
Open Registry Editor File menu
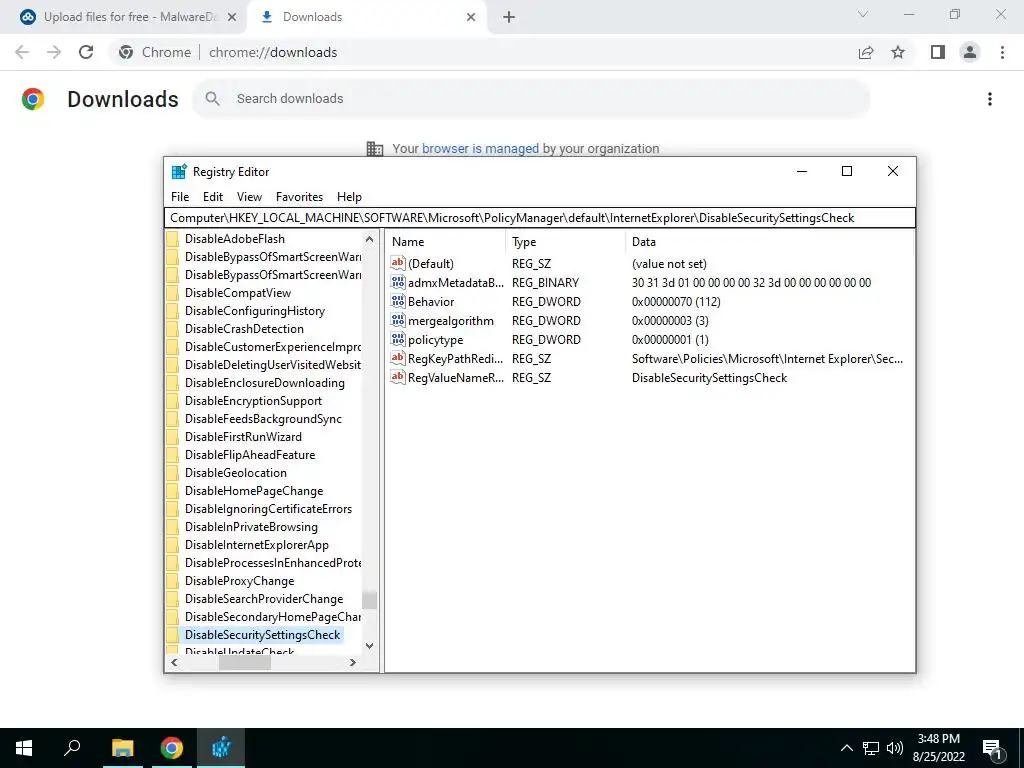[180, 197]
